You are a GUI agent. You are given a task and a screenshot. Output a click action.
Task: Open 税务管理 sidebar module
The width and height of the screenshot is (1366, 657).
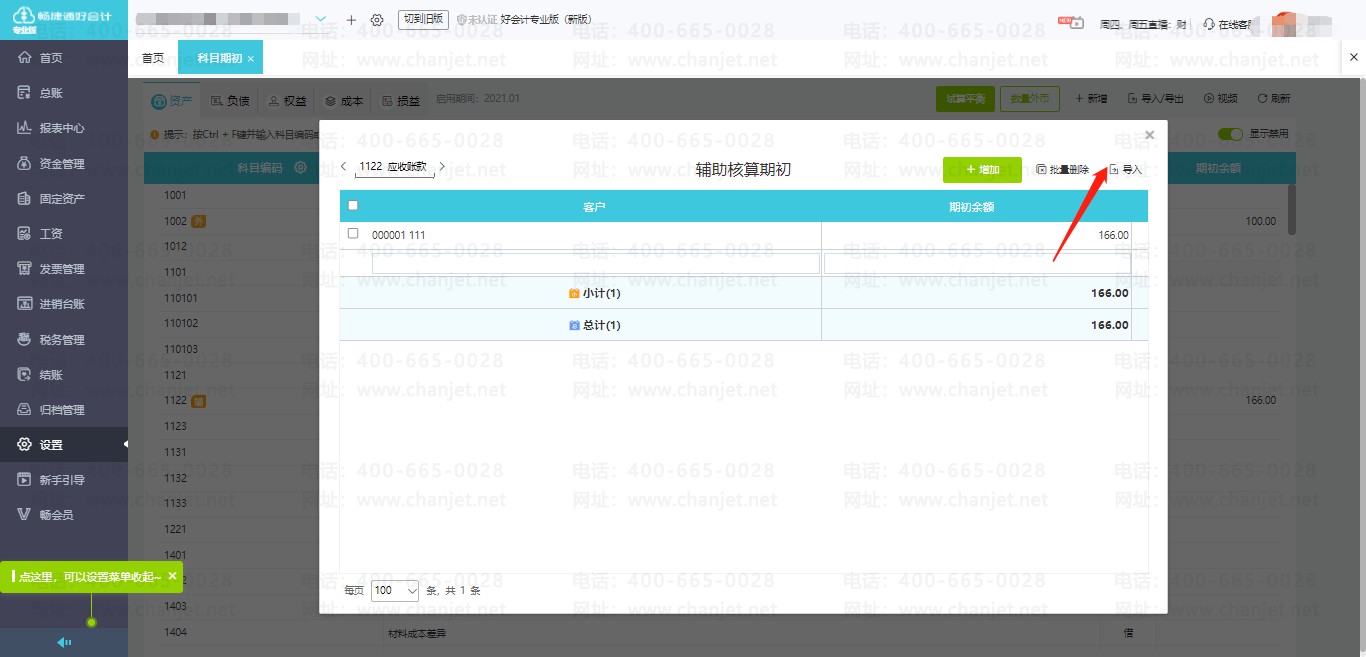[61, 340]
